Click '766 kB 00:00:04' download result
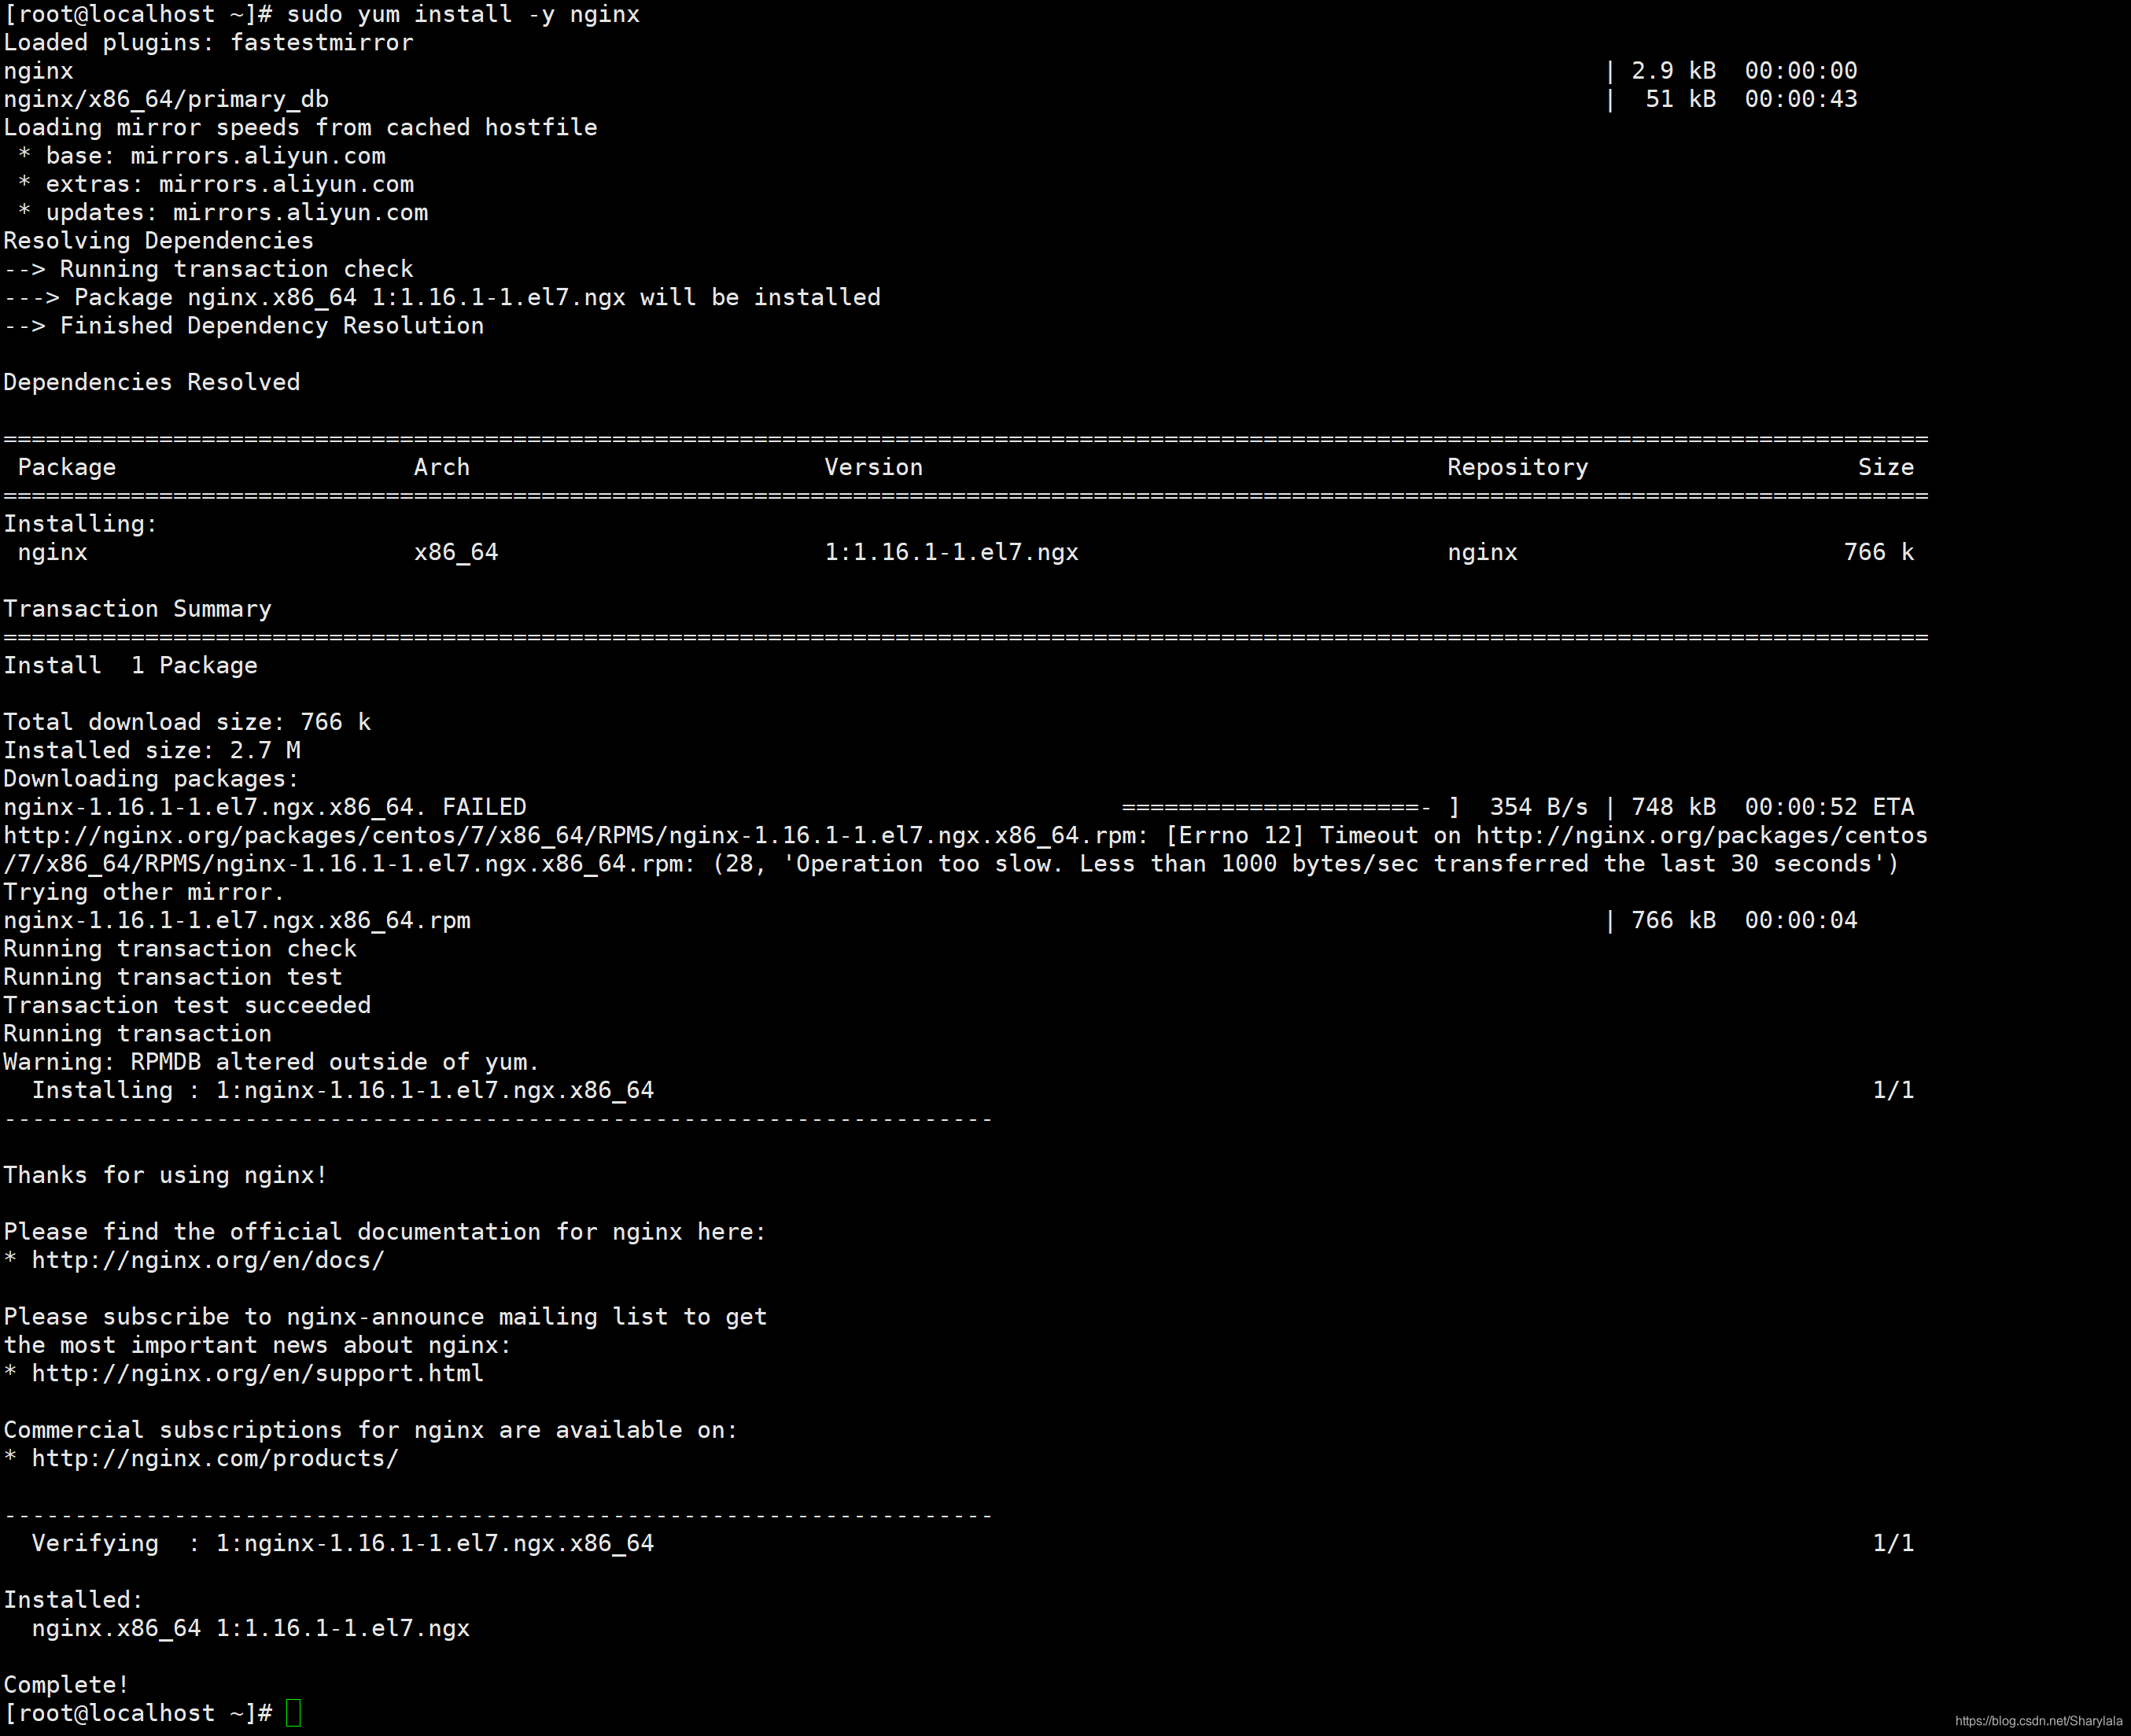 1744,921
